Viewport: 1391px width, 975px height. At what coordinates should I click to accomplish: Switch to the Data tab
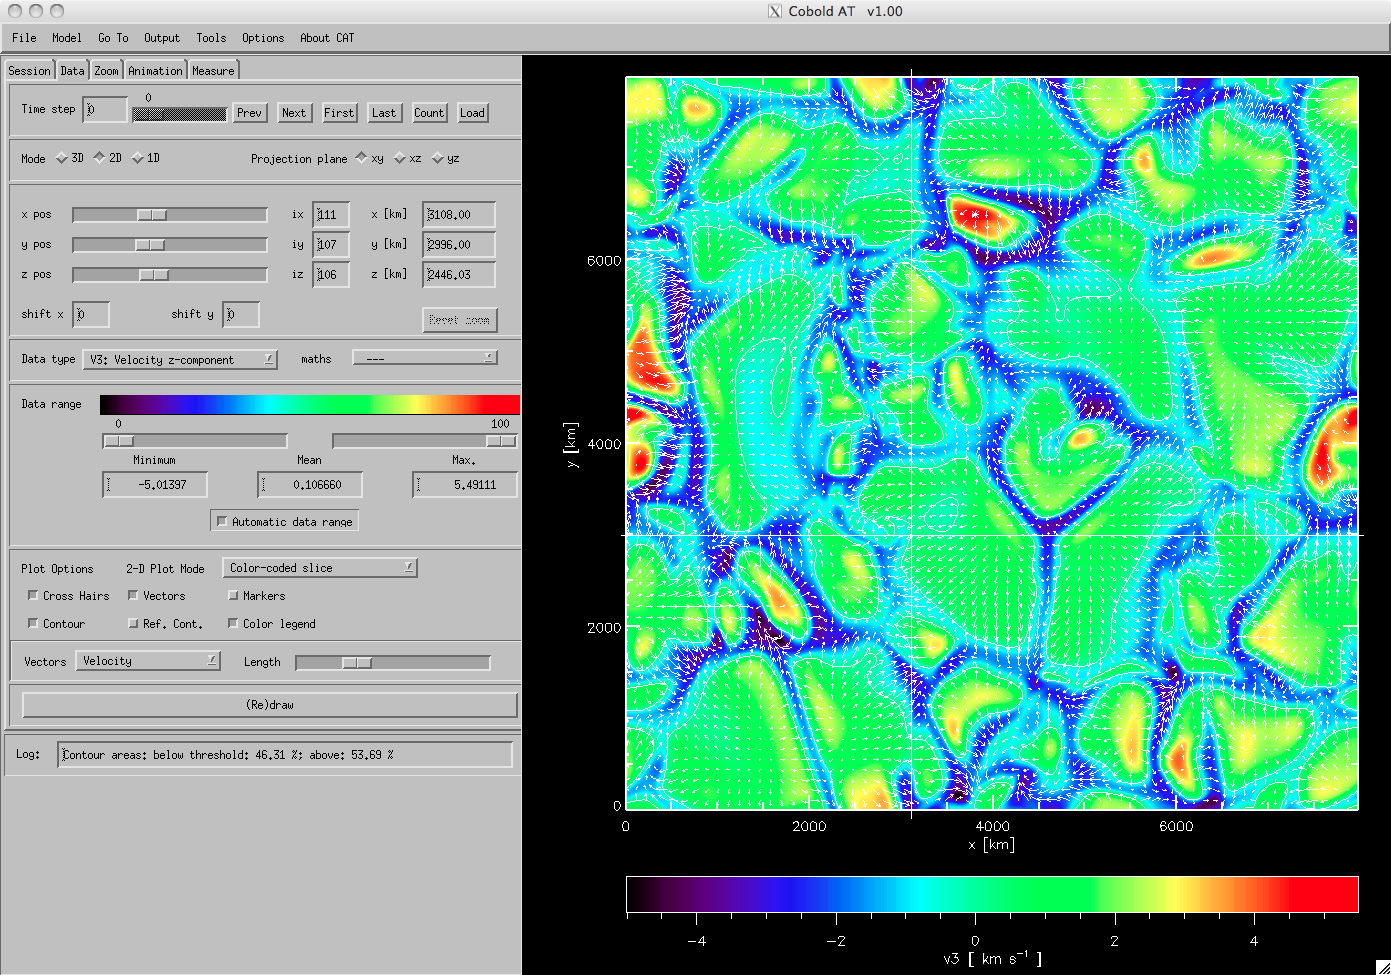72,70
